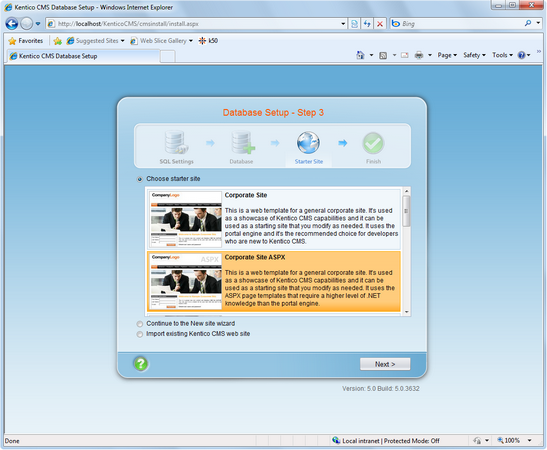Click the browser Forward arrow button
This screenshot has height=450, width=547.
click(27, 24)
